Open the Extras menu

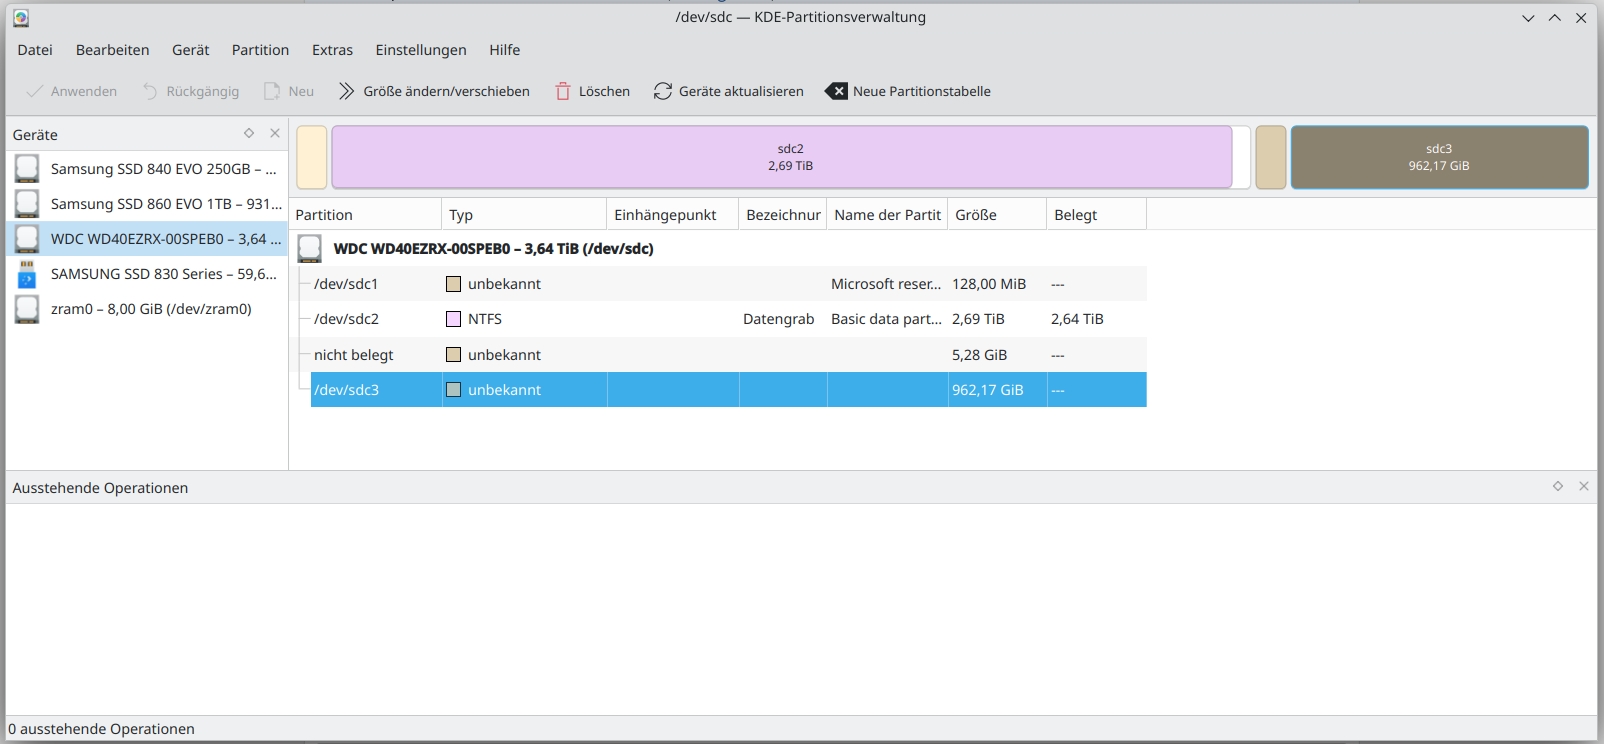coord(332,50)
